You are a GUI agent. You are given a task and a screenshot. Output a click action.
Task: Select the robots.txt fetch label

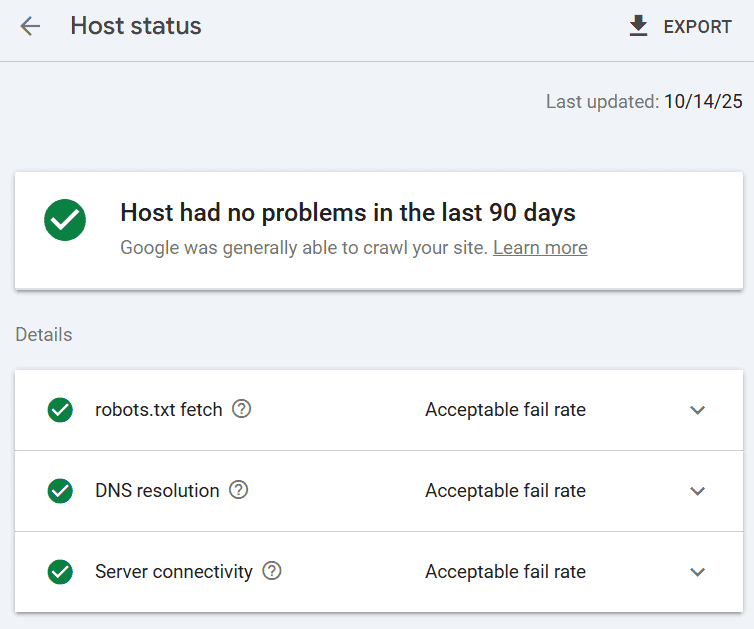(158, 409)
